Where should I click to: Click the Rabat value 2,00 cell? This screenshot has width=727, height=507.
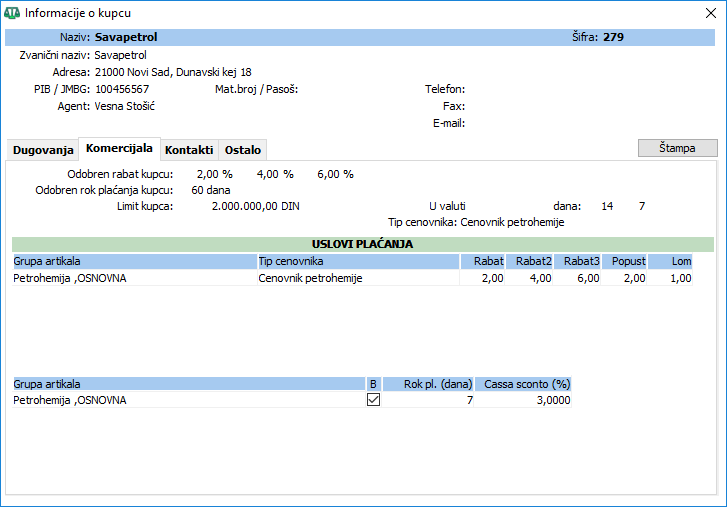pos(483,278)
